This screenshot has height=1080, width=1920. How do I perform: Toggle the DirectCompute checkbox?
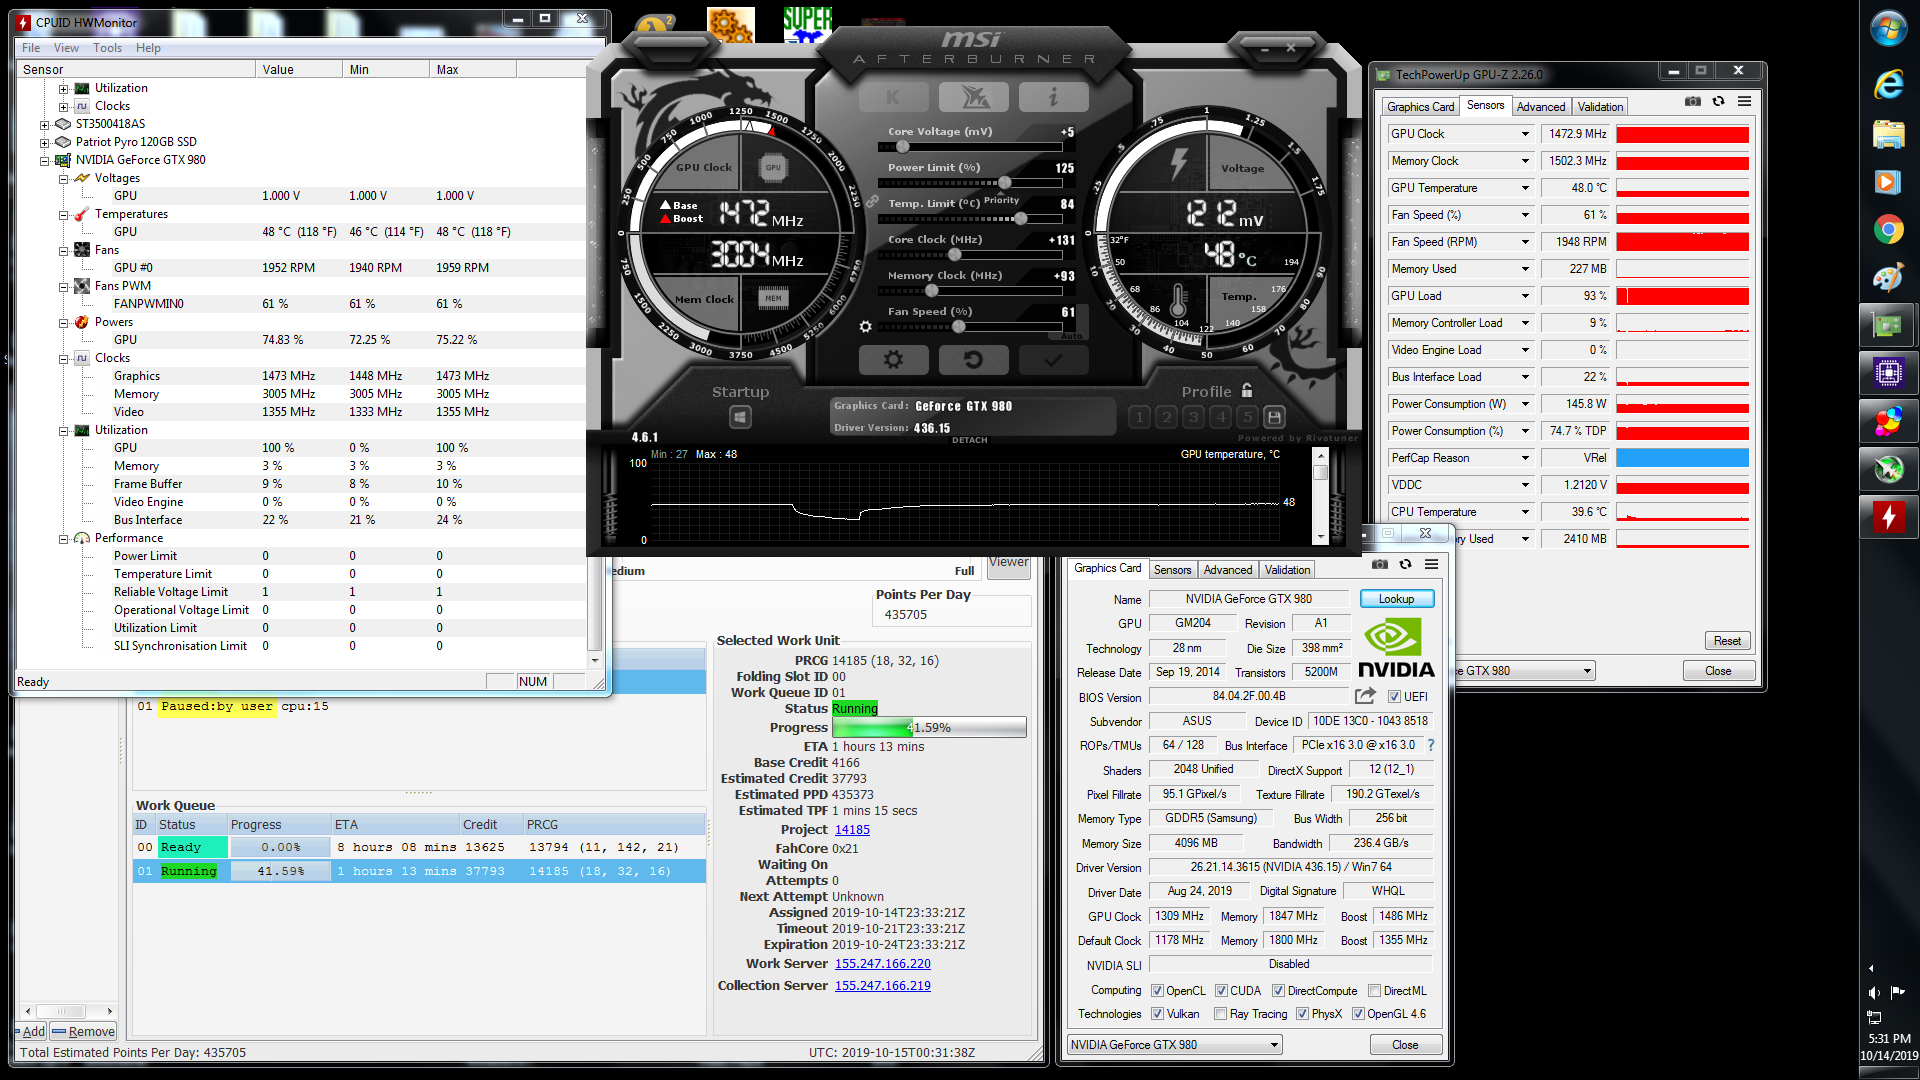point(1278,991)
